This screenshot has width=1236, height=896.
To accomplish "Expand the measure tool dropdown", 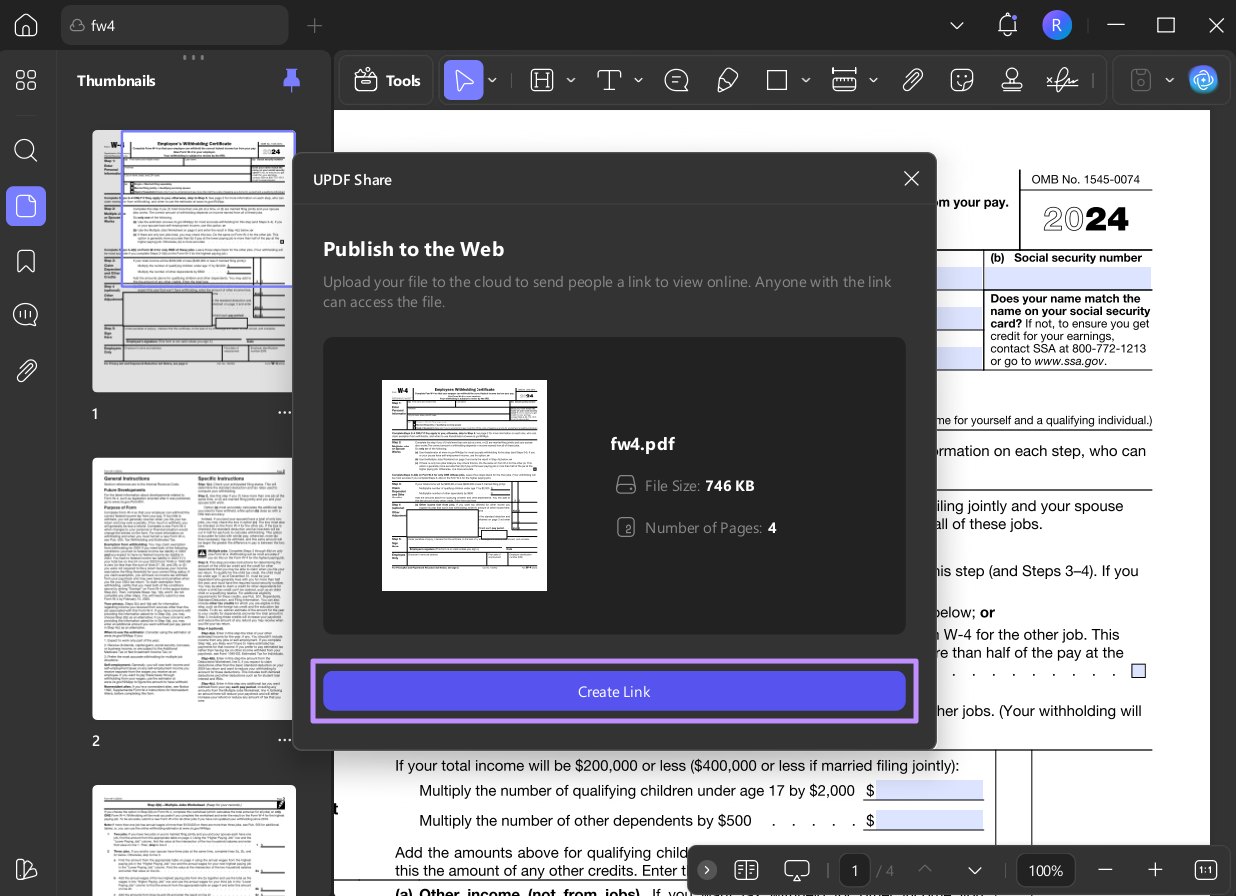I will pyautogui.click(x=873, y=79).
